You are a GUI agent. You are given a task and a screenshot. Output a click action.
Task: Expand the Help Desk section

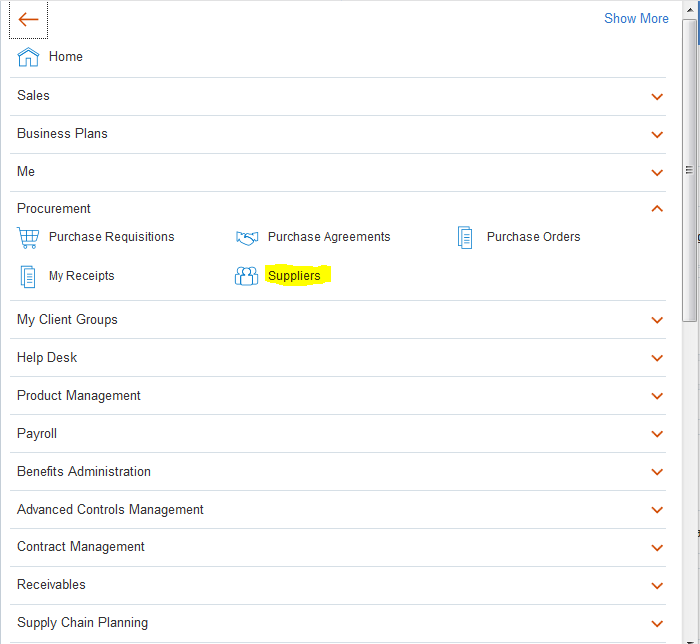[338, 357]
